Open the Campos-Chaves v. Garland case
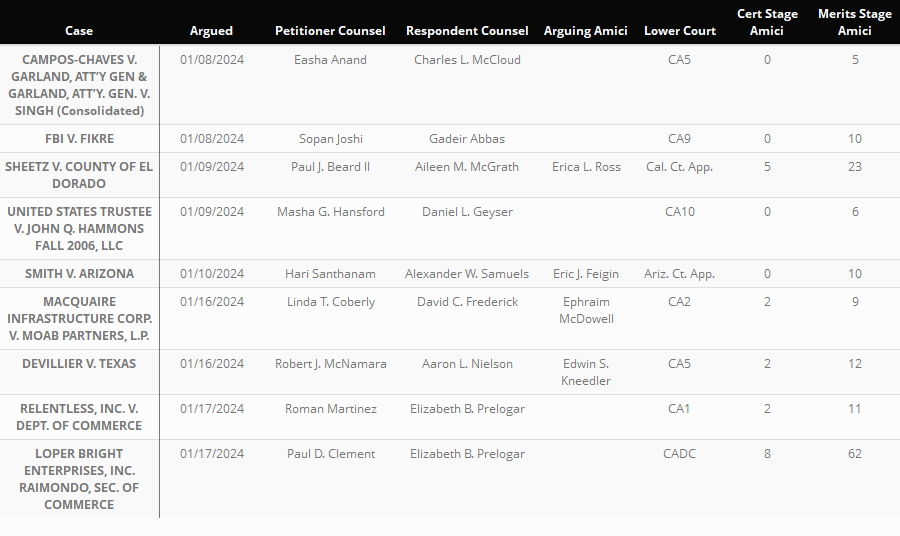 pyautogui.click(x=79, y=85)
